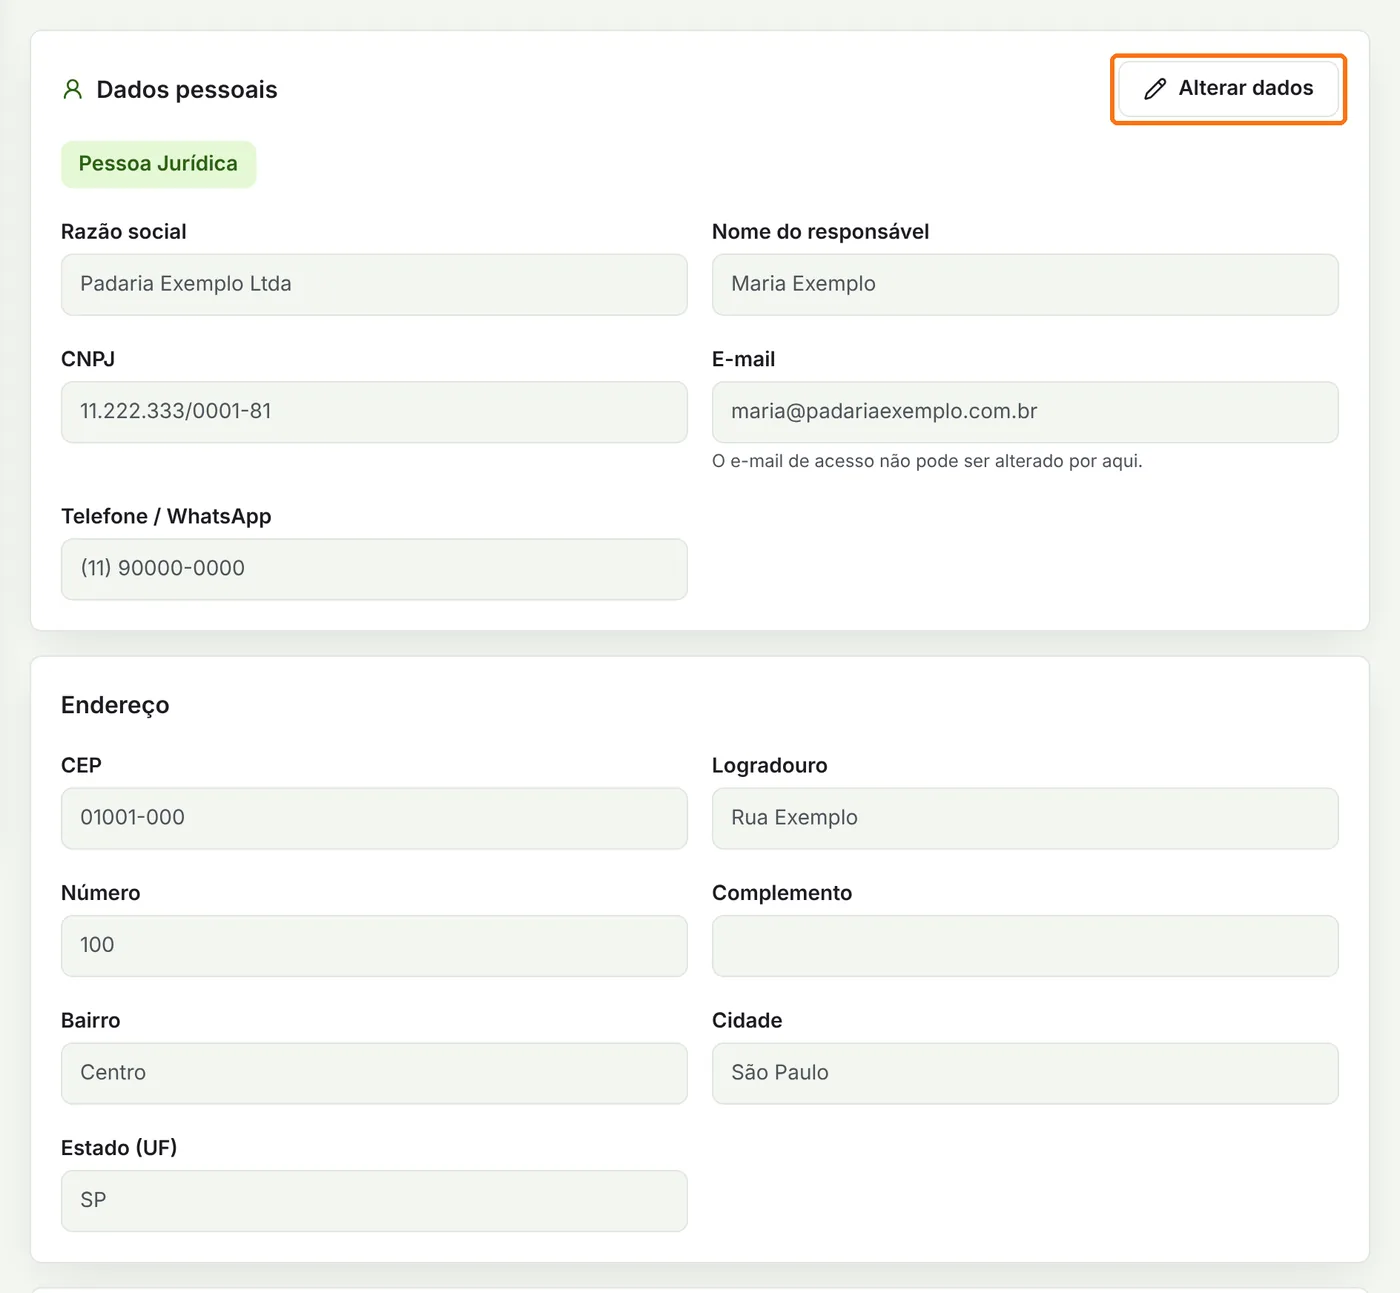The width and height of the screenshot is (1400, 1293).
Task: Click the Alterar dados button
Action: (1228, 89)
